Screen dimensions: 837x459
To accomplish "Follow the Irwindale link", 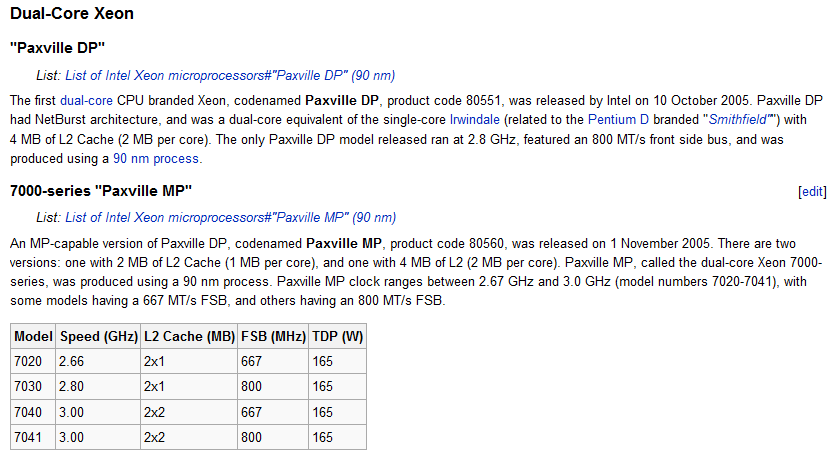I will [x=475, y=120].
